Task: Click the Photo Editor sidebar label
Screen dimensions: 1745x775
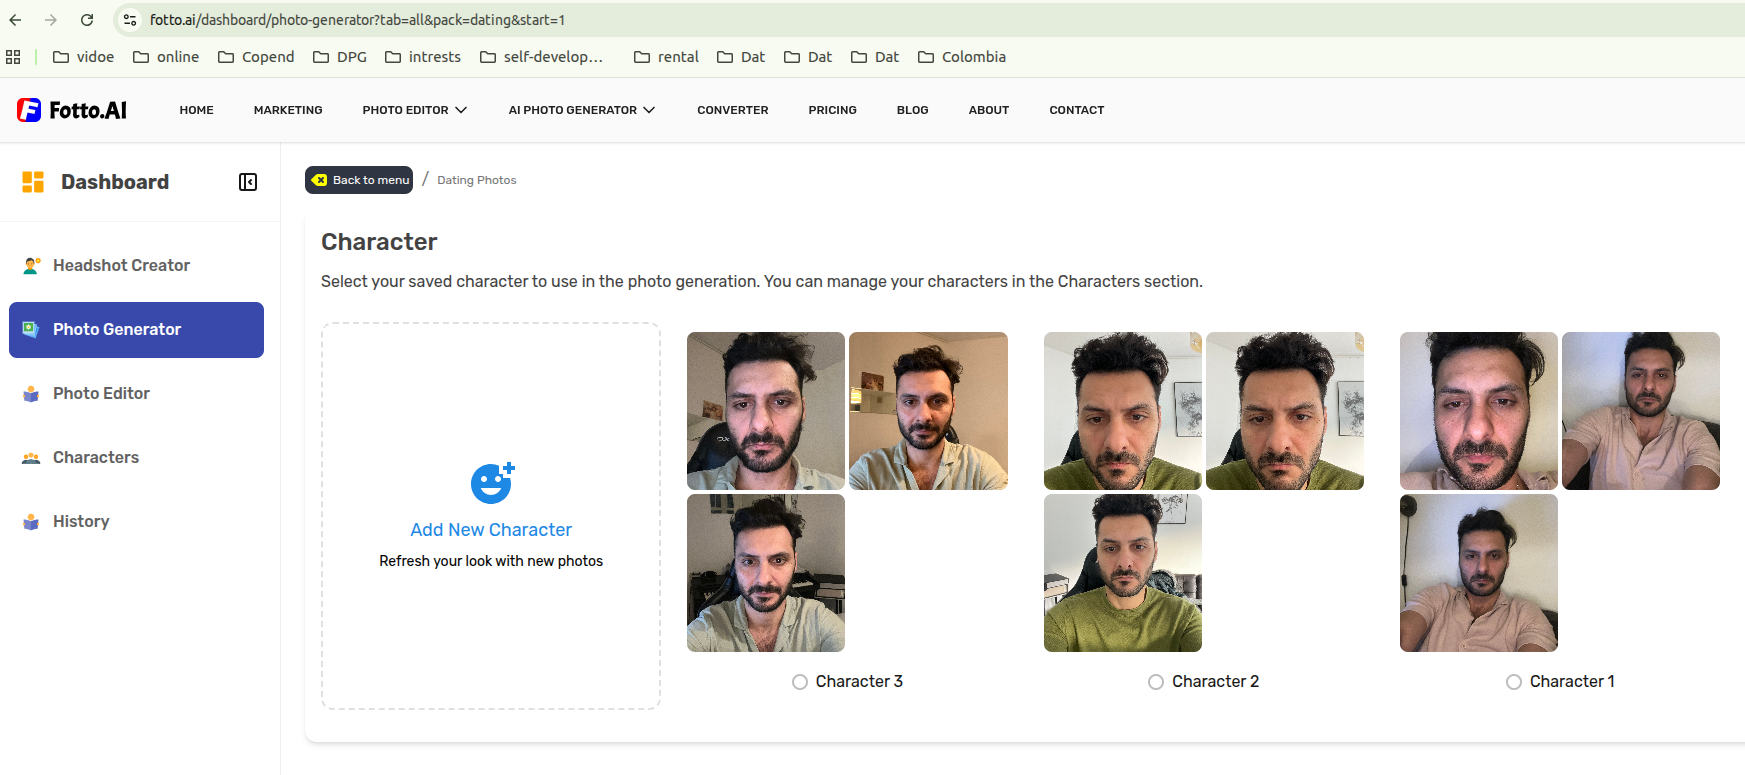Action: coord(101,393)
